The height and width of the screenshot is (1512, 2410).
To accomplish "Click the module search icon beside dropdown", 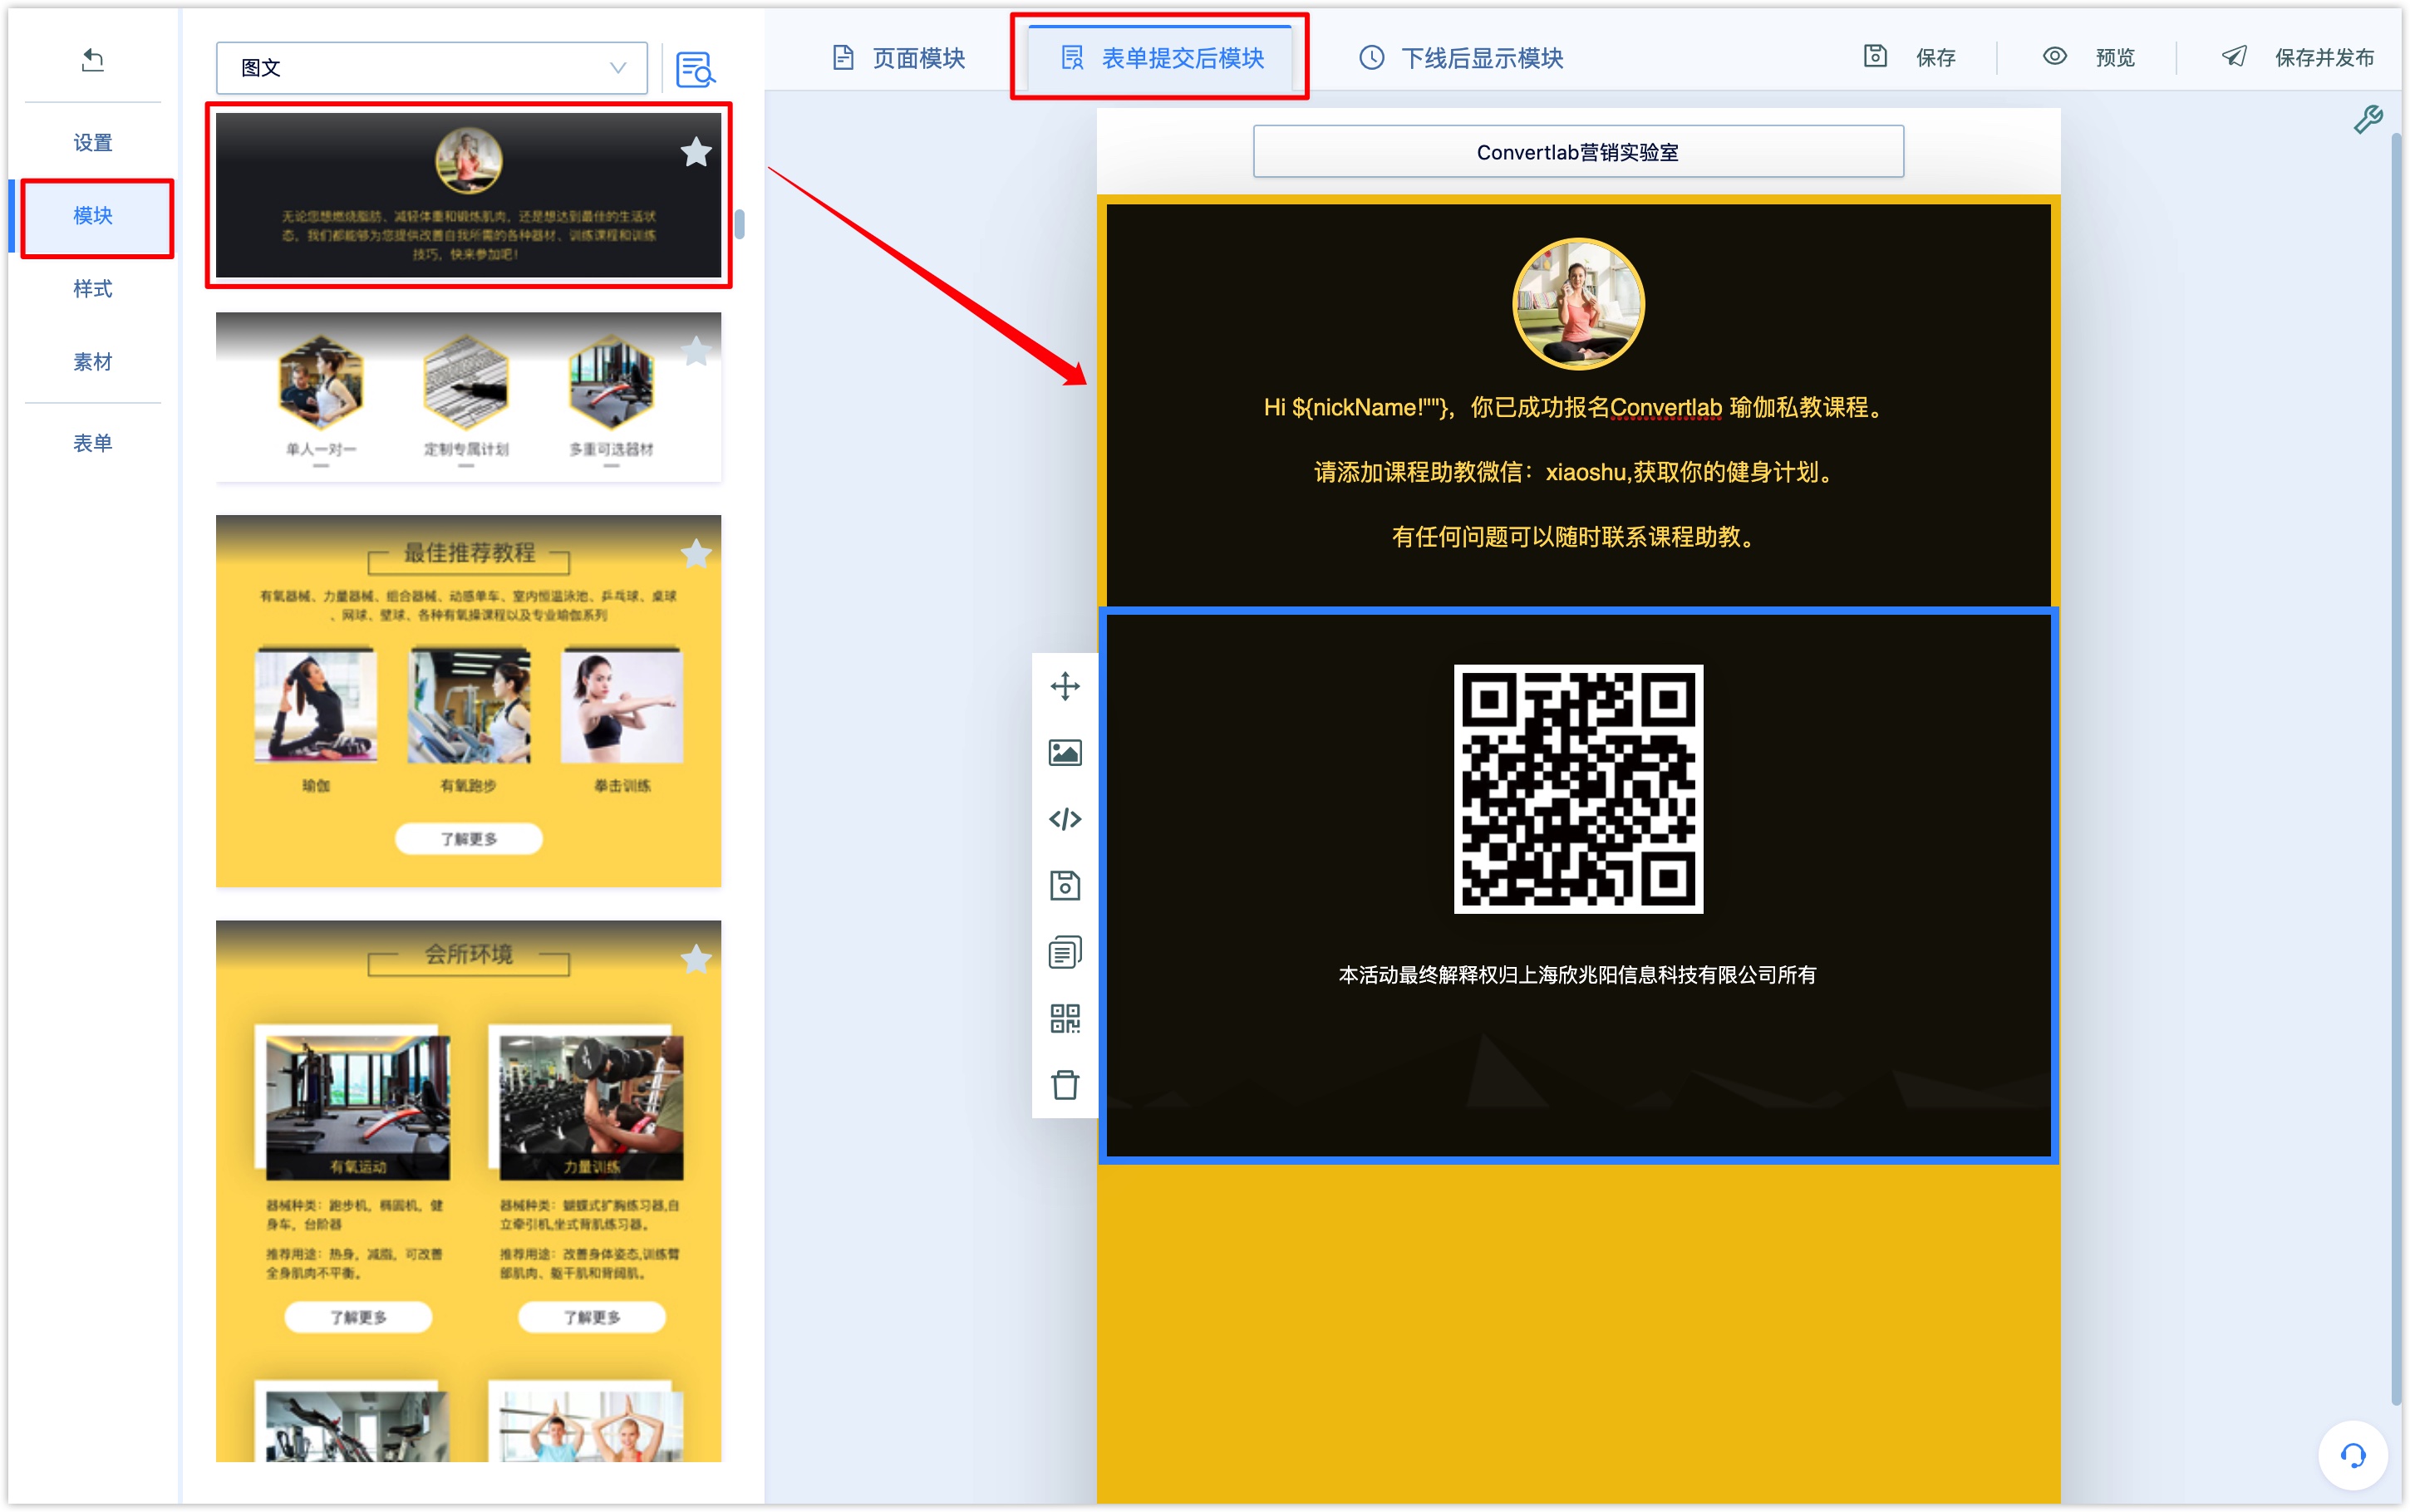I will coord(695,69).
